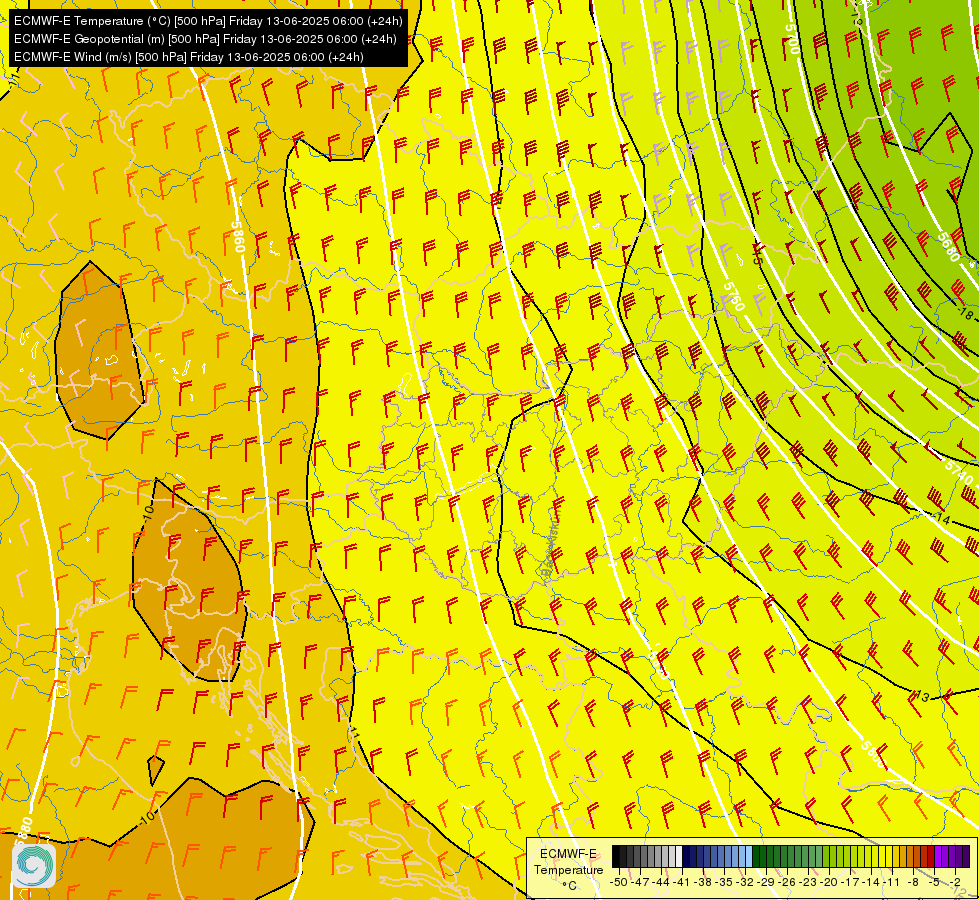Click the white swatch left of -41 tick
This screenshot has height=900, width=979.
click(x=679, y=856)
